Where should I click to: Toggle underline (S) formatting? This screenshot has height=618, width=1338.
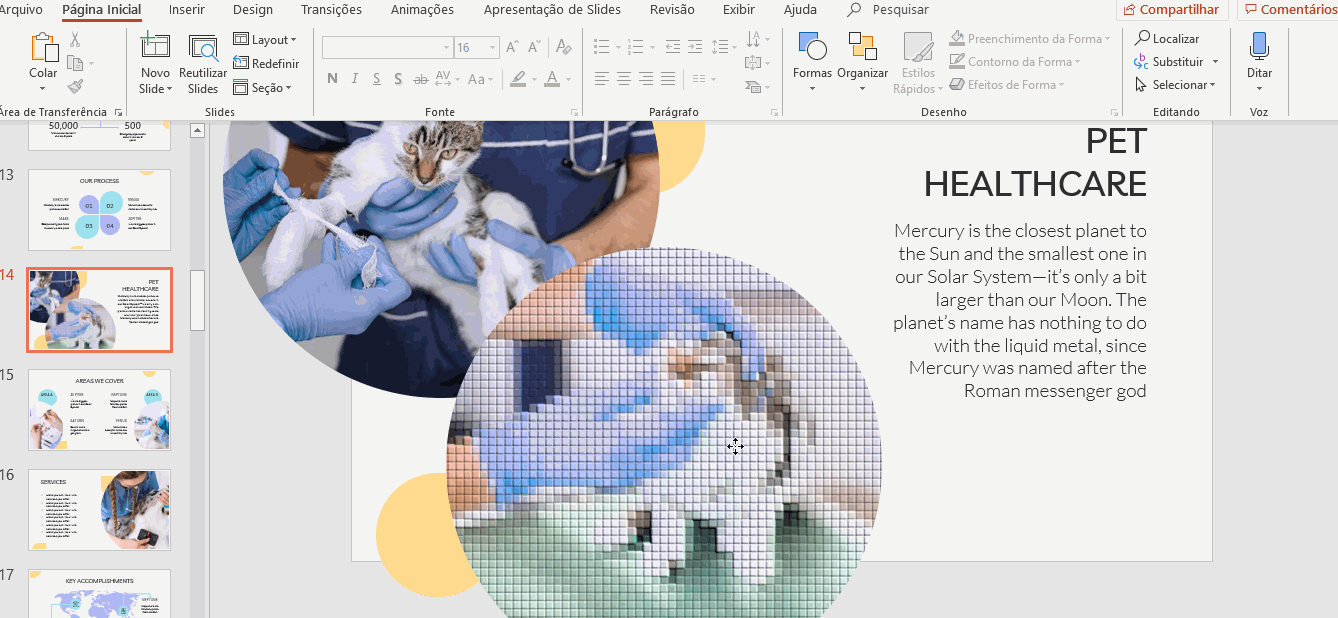tap(377, 79)
